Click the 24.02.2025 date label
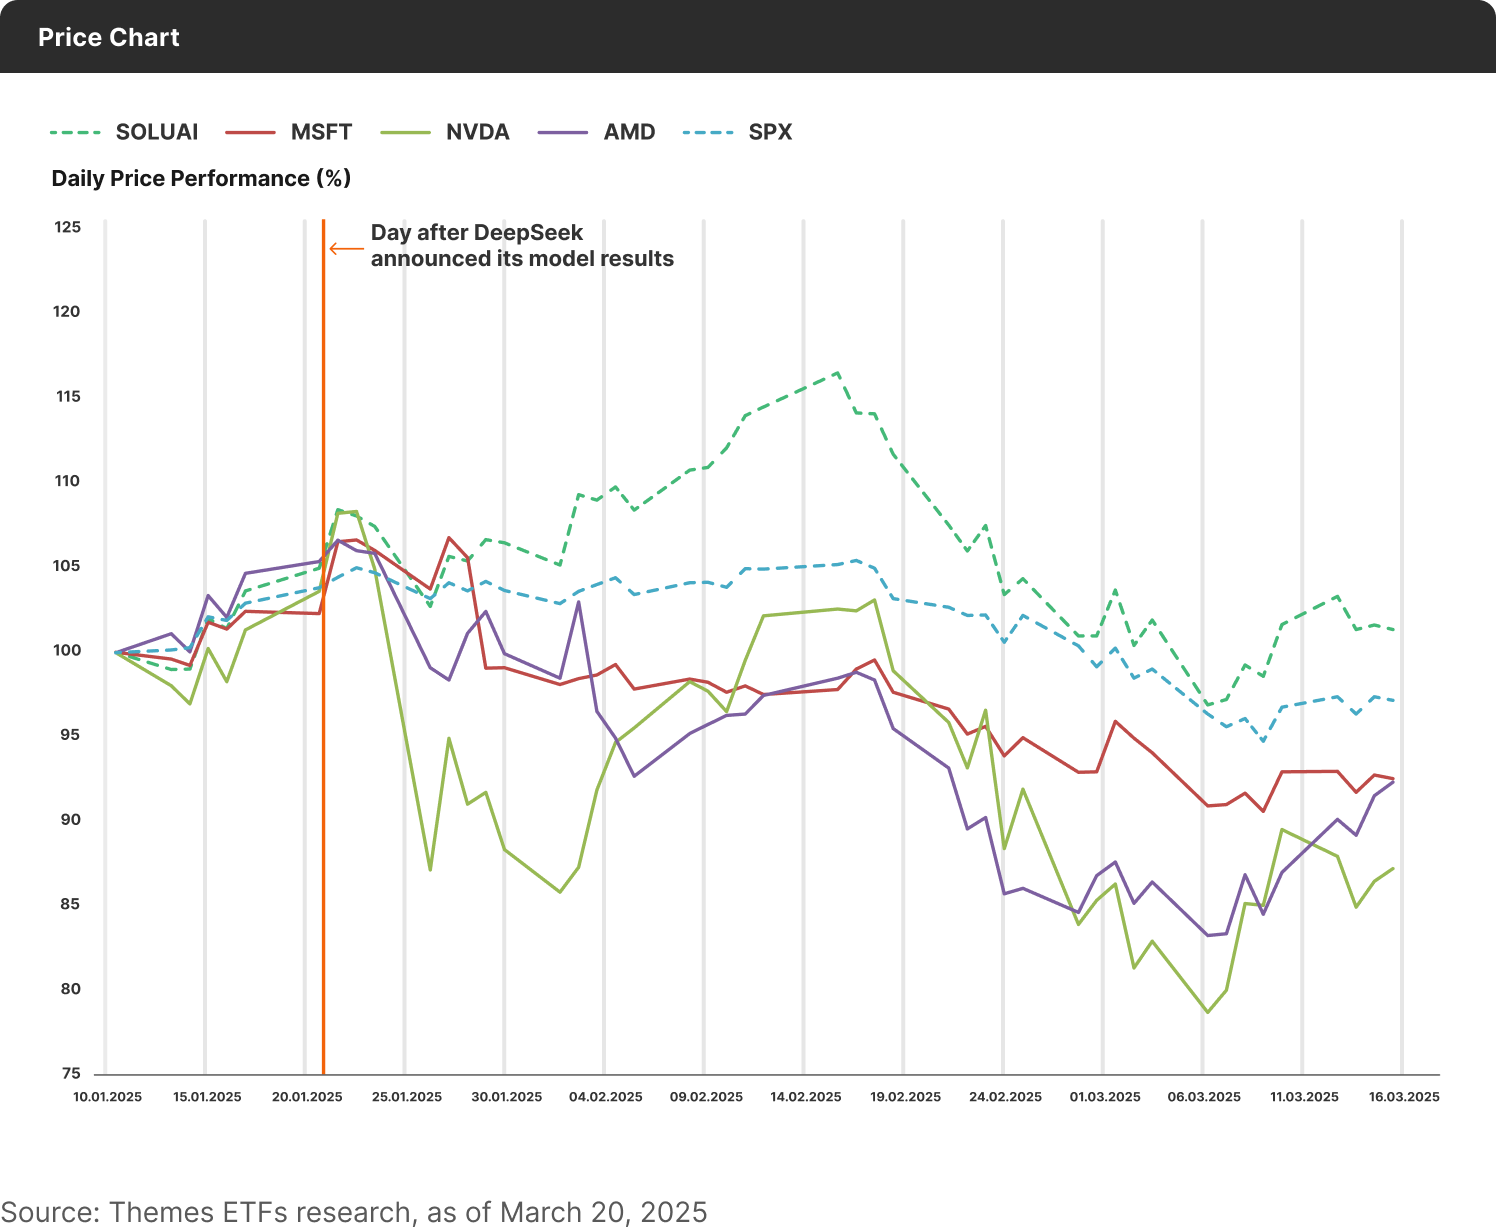The width and height of the screenshot is (1496, 1228). point(1005,1097)
